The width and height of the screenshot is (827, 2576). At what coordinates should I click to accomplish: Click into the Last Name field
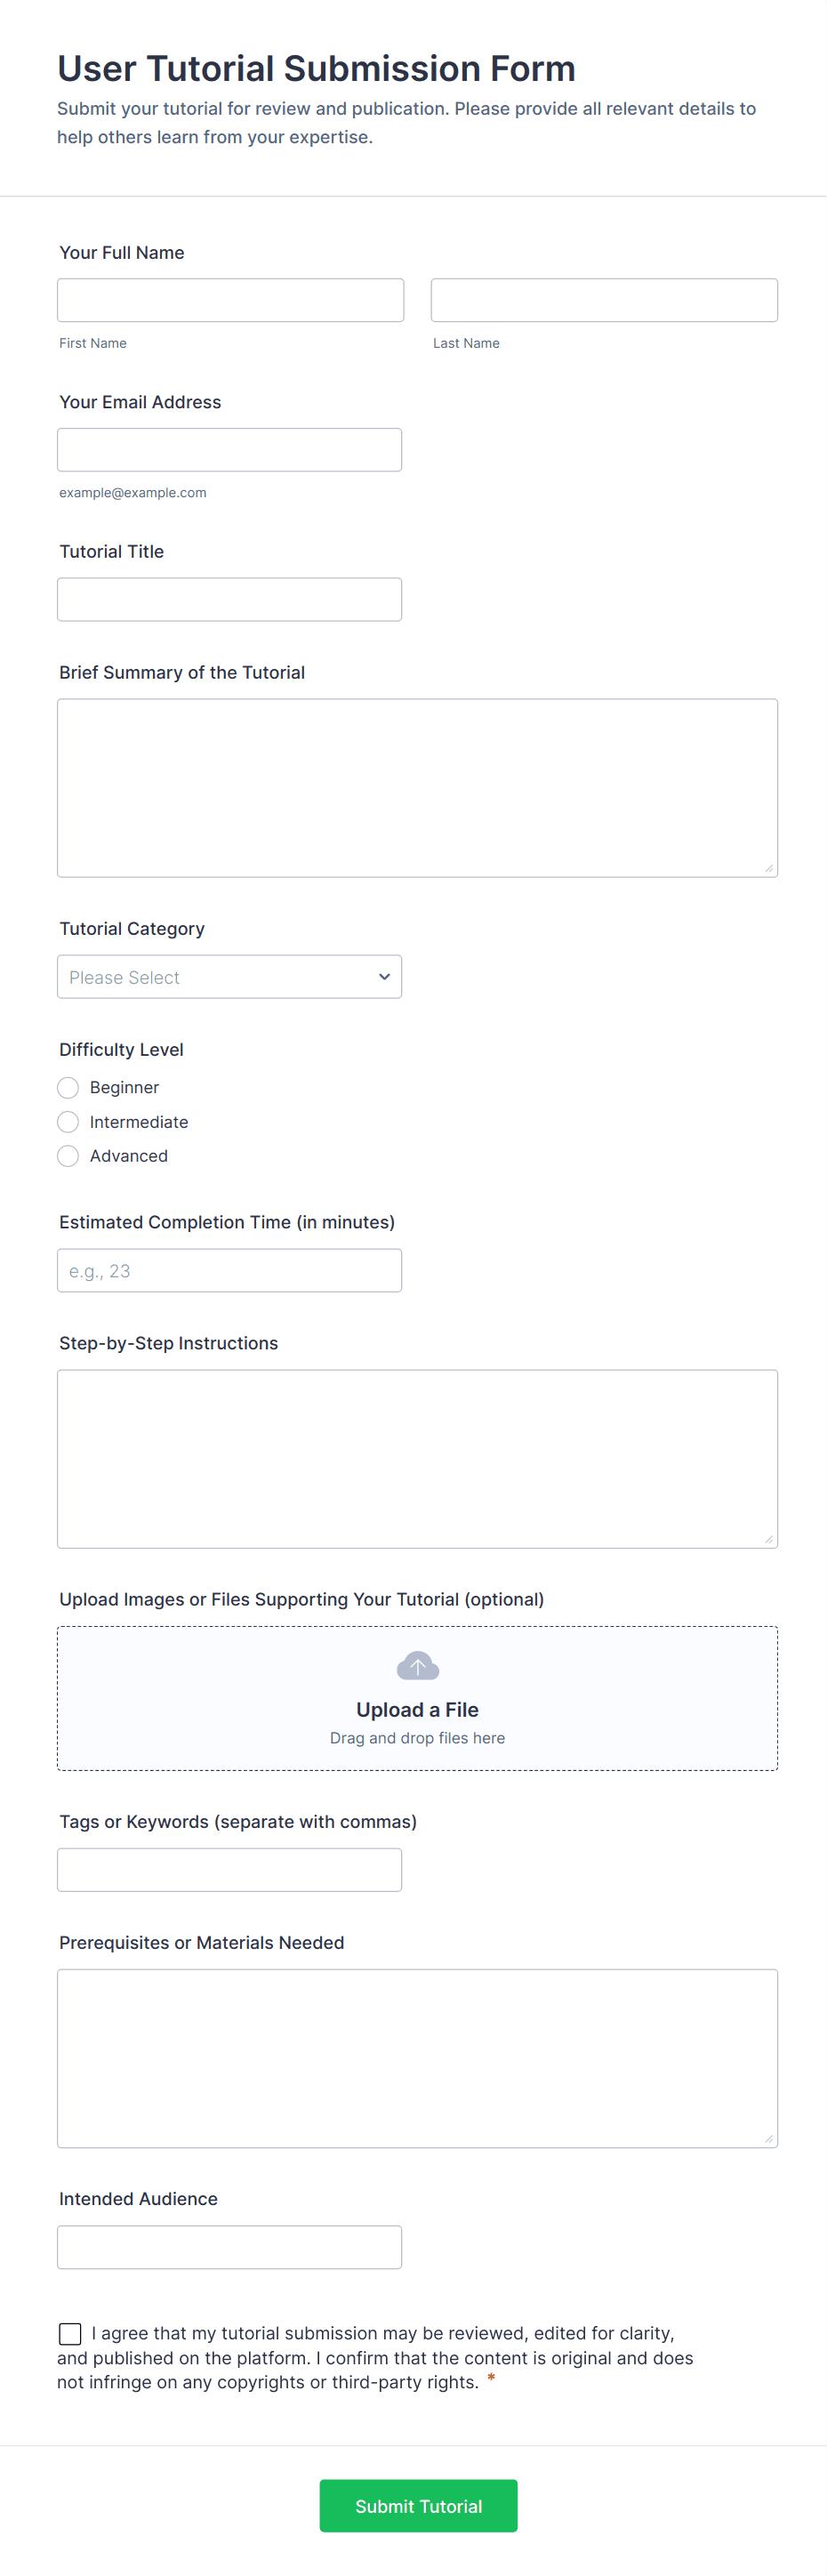(x=604, y=300)
